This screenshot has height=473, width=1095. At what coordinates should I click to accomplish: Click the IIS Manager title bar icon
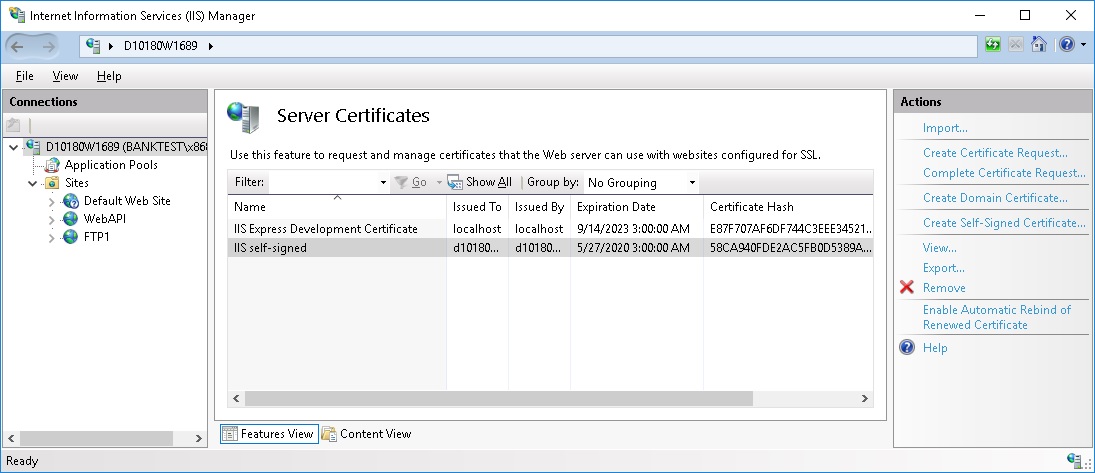click(16, 15)
